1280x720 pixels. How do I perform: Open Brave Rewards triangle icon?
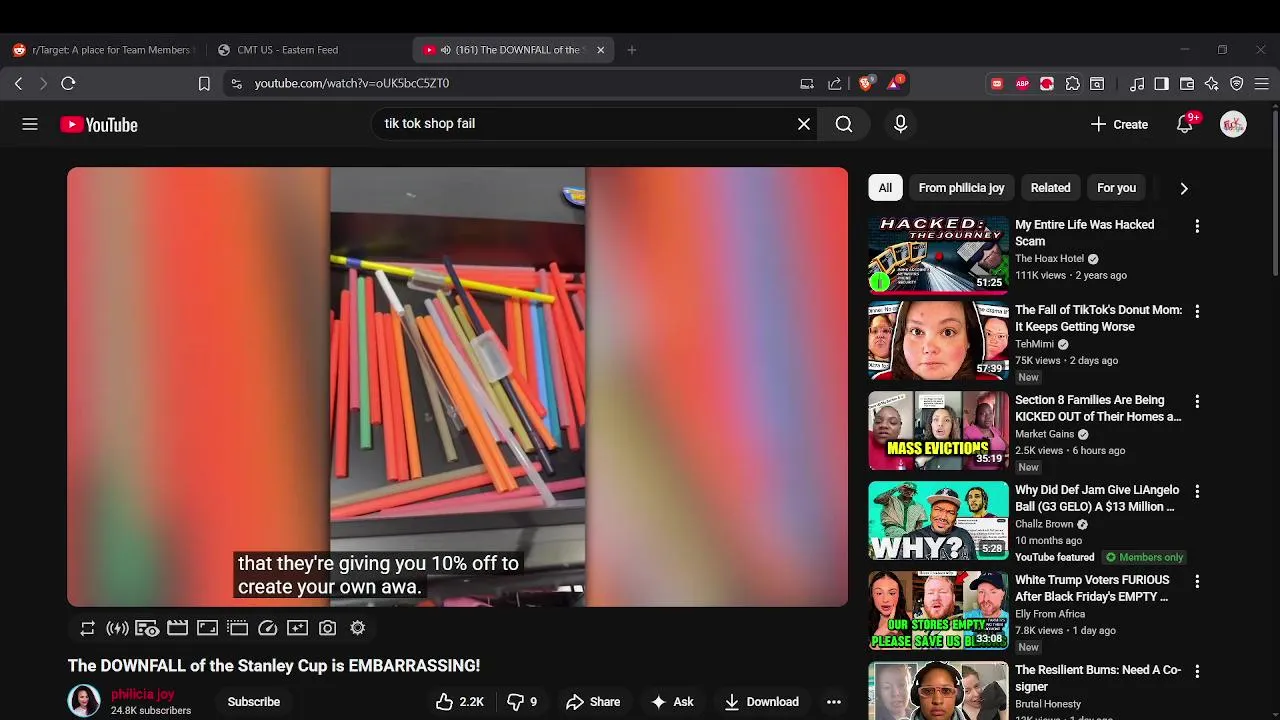(x=894, y=83)
